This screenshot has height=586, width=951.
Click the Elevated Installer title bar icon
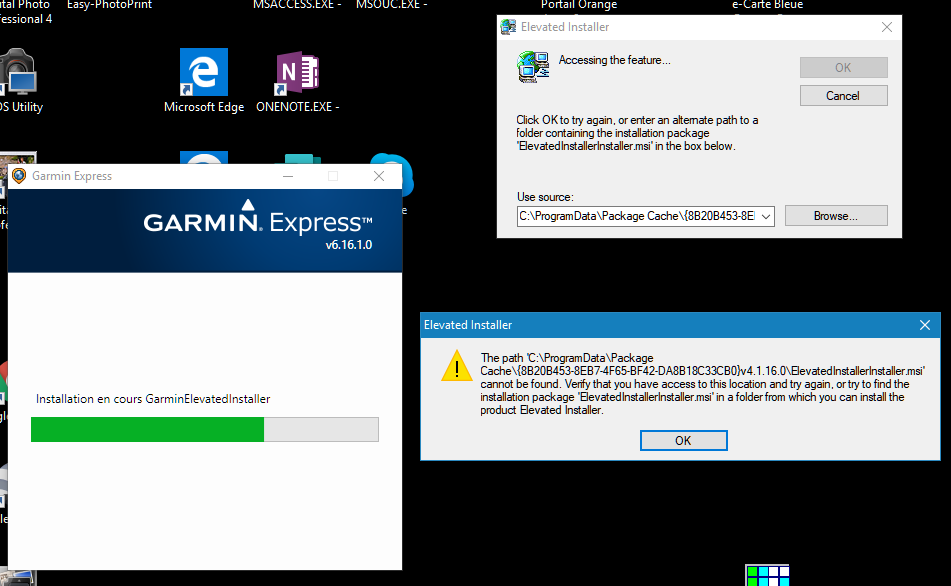(508, 27)
